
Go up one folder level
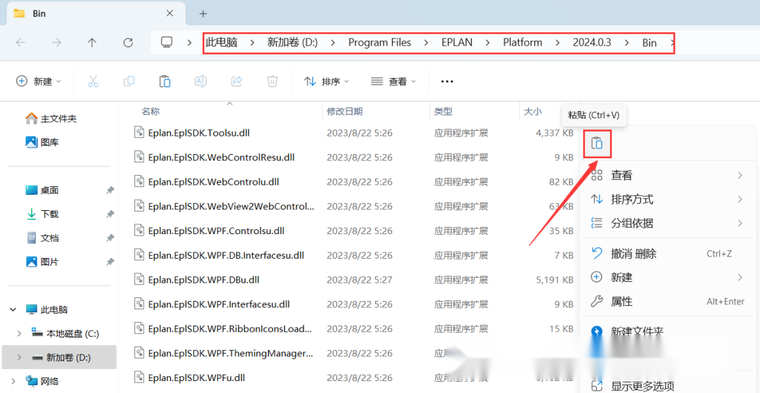[92, 43]
